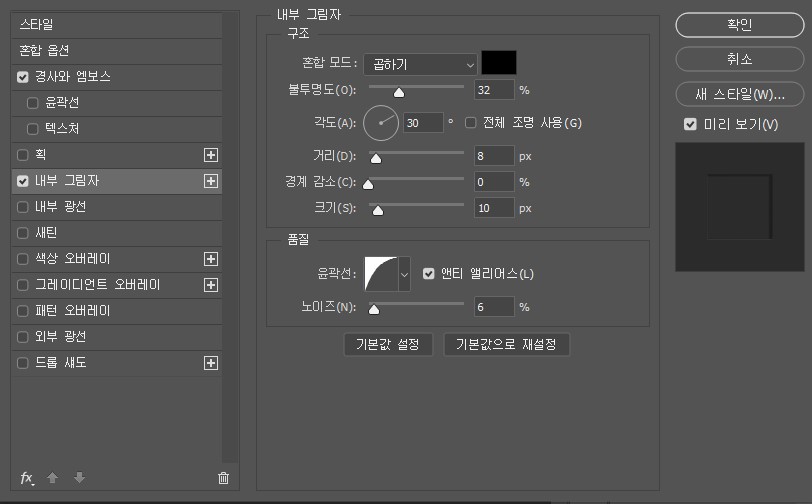Move effect down arrow icon
Screen dimensions: 812x504
pos(79,478)
